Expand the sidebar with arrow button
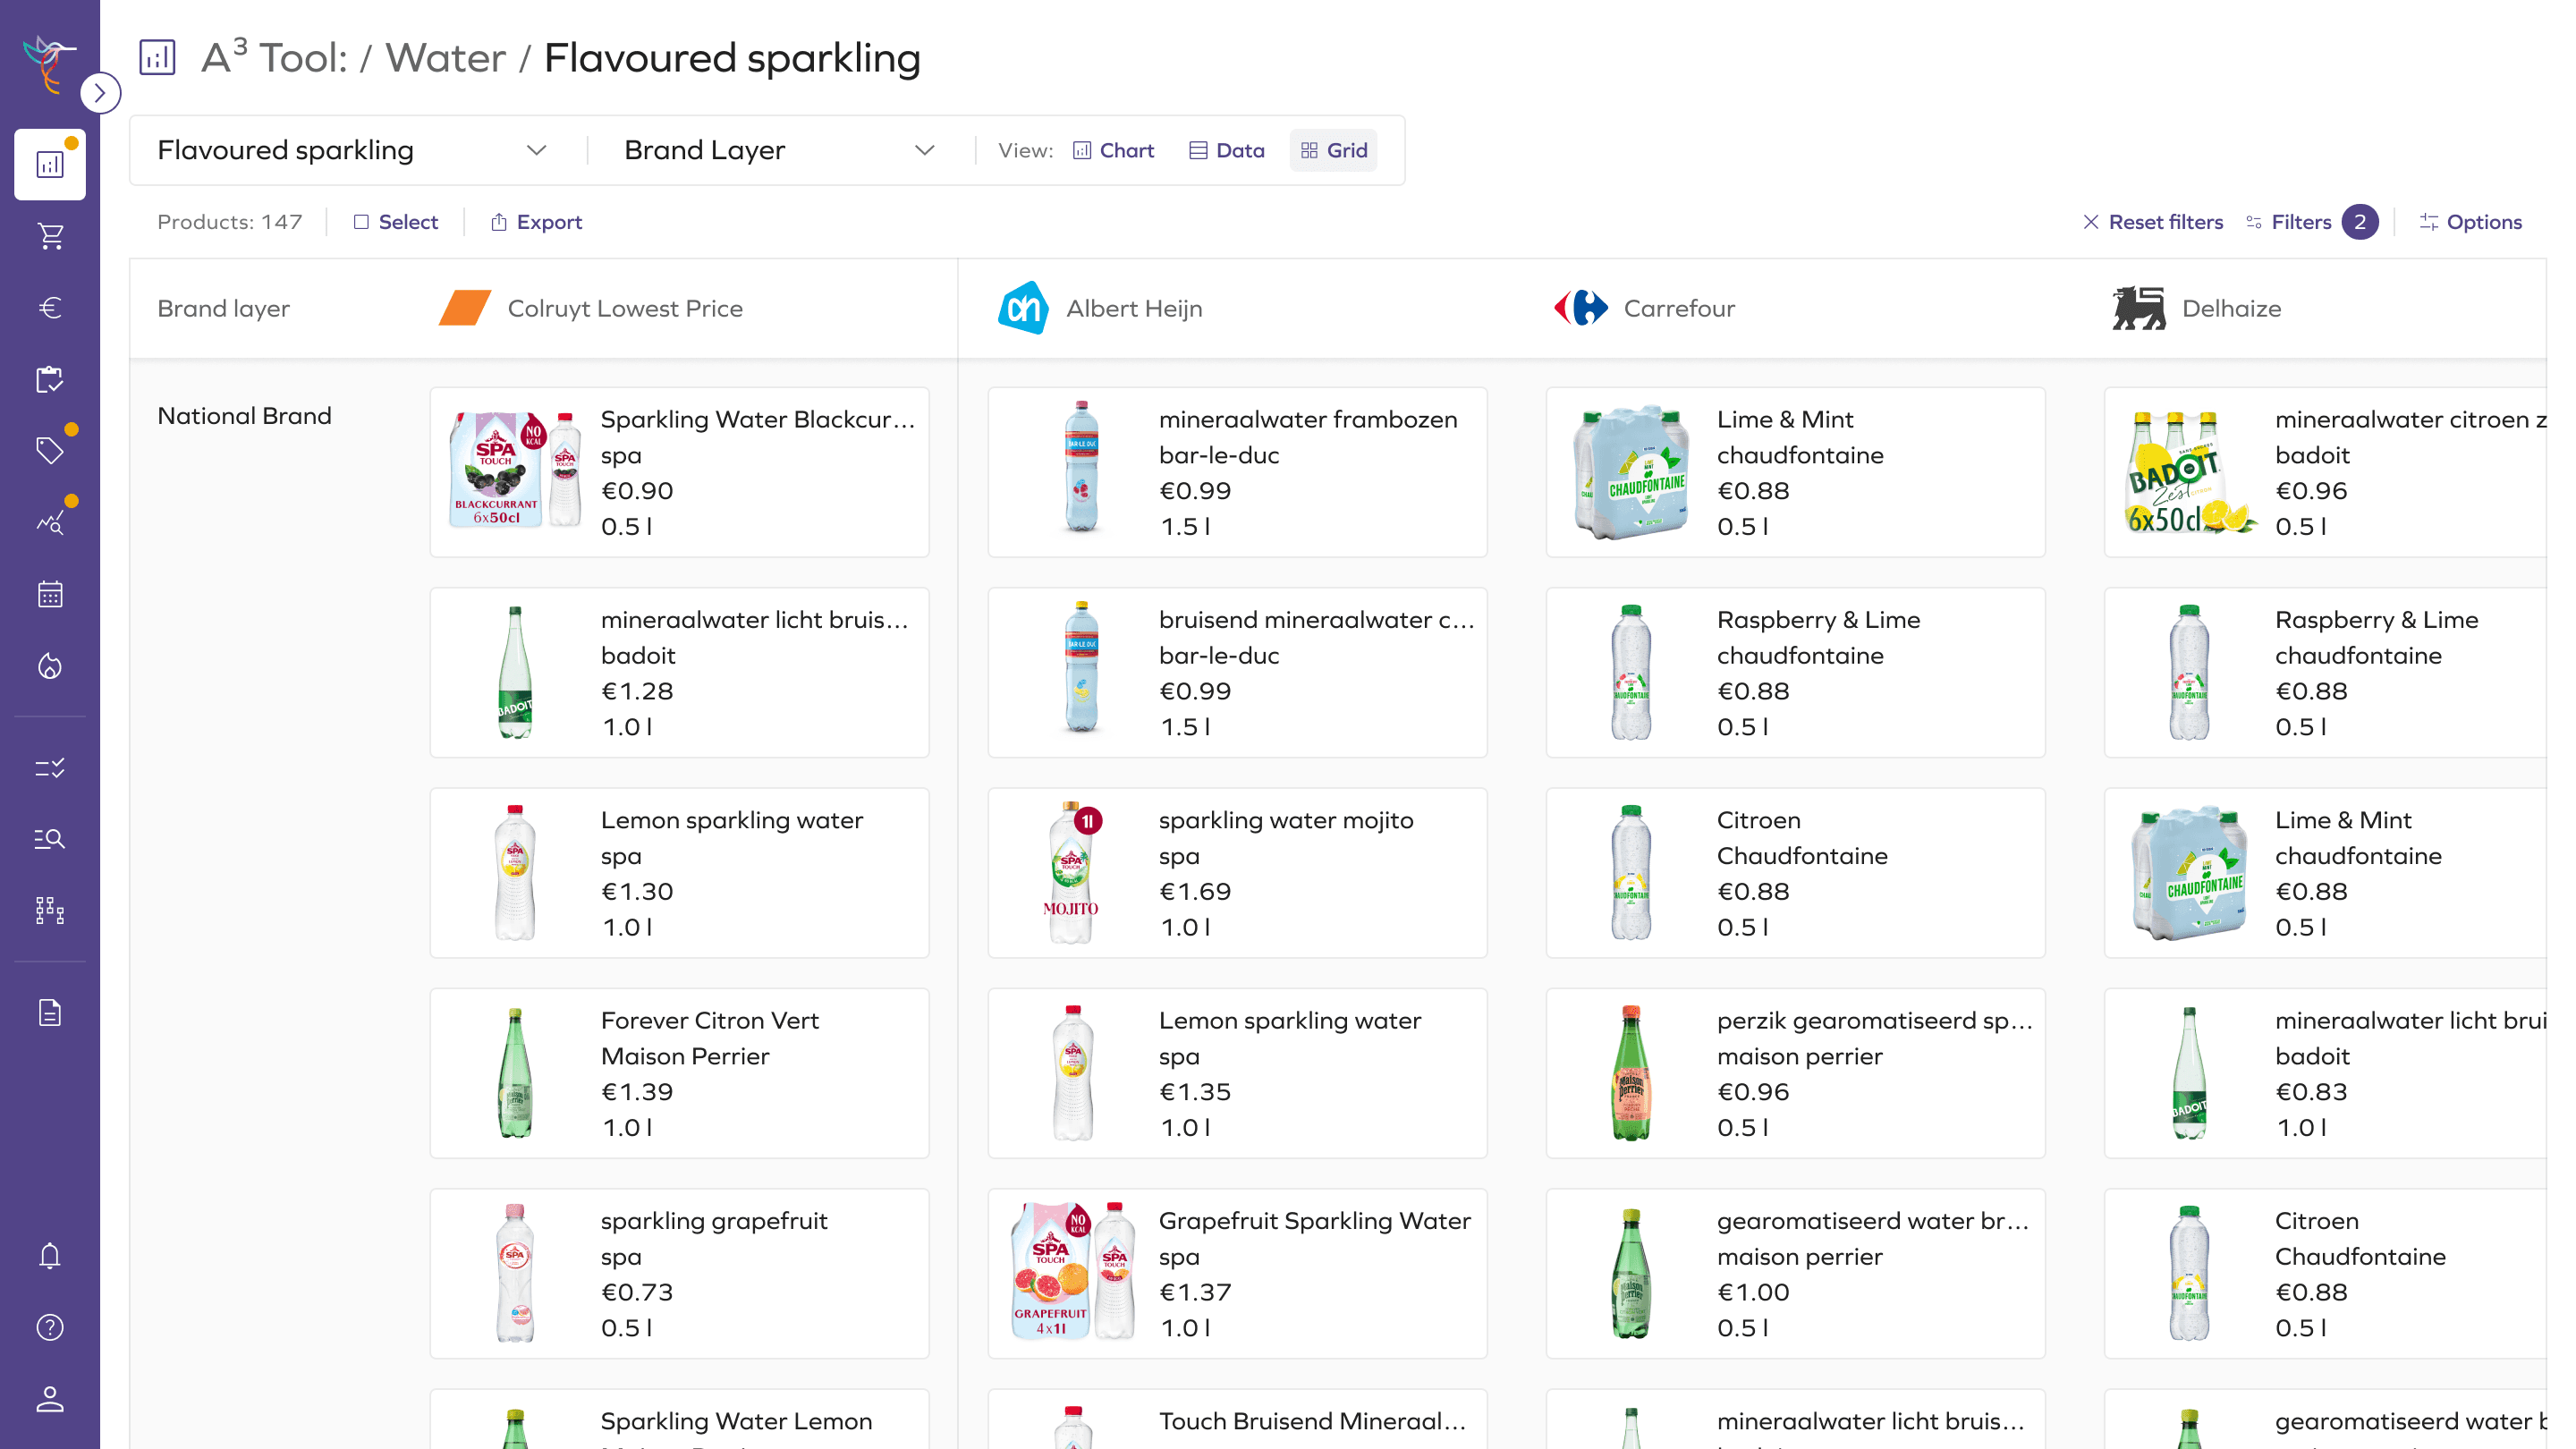 (x=99, y=93)
